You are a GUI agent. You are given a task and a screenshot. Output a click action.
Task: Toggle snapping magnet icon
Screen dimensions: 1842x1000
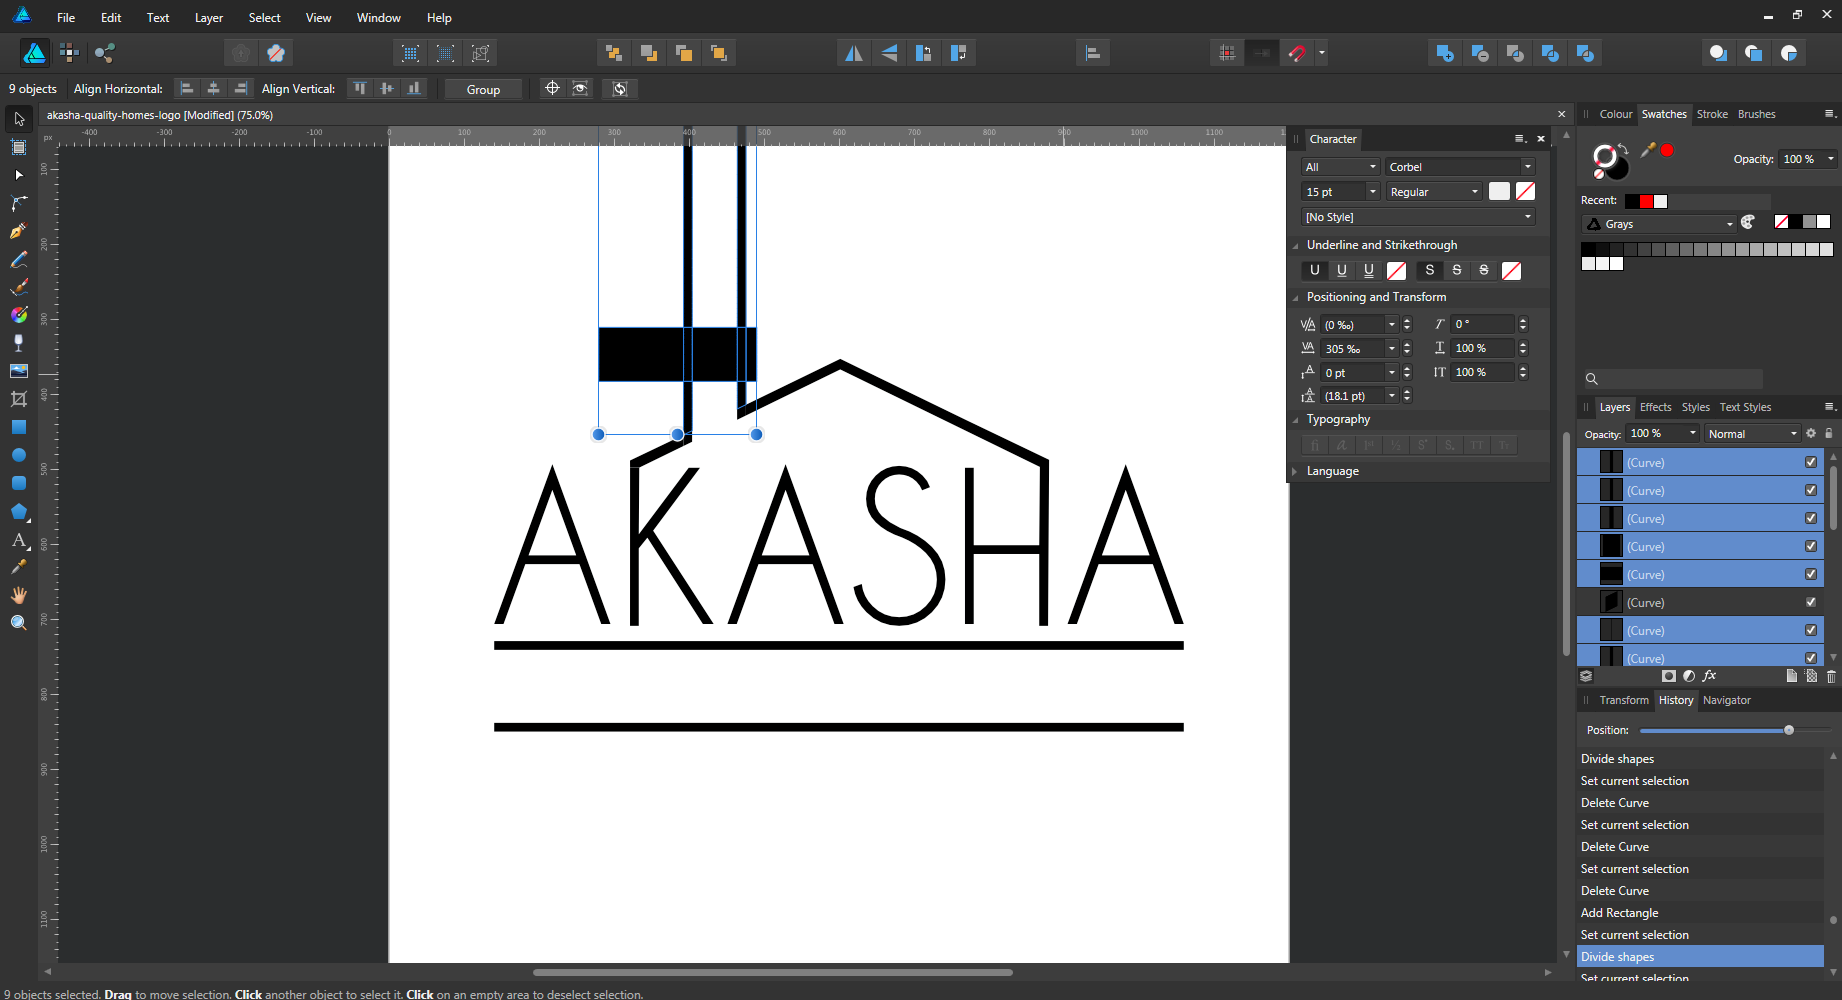coord(1297,53)
